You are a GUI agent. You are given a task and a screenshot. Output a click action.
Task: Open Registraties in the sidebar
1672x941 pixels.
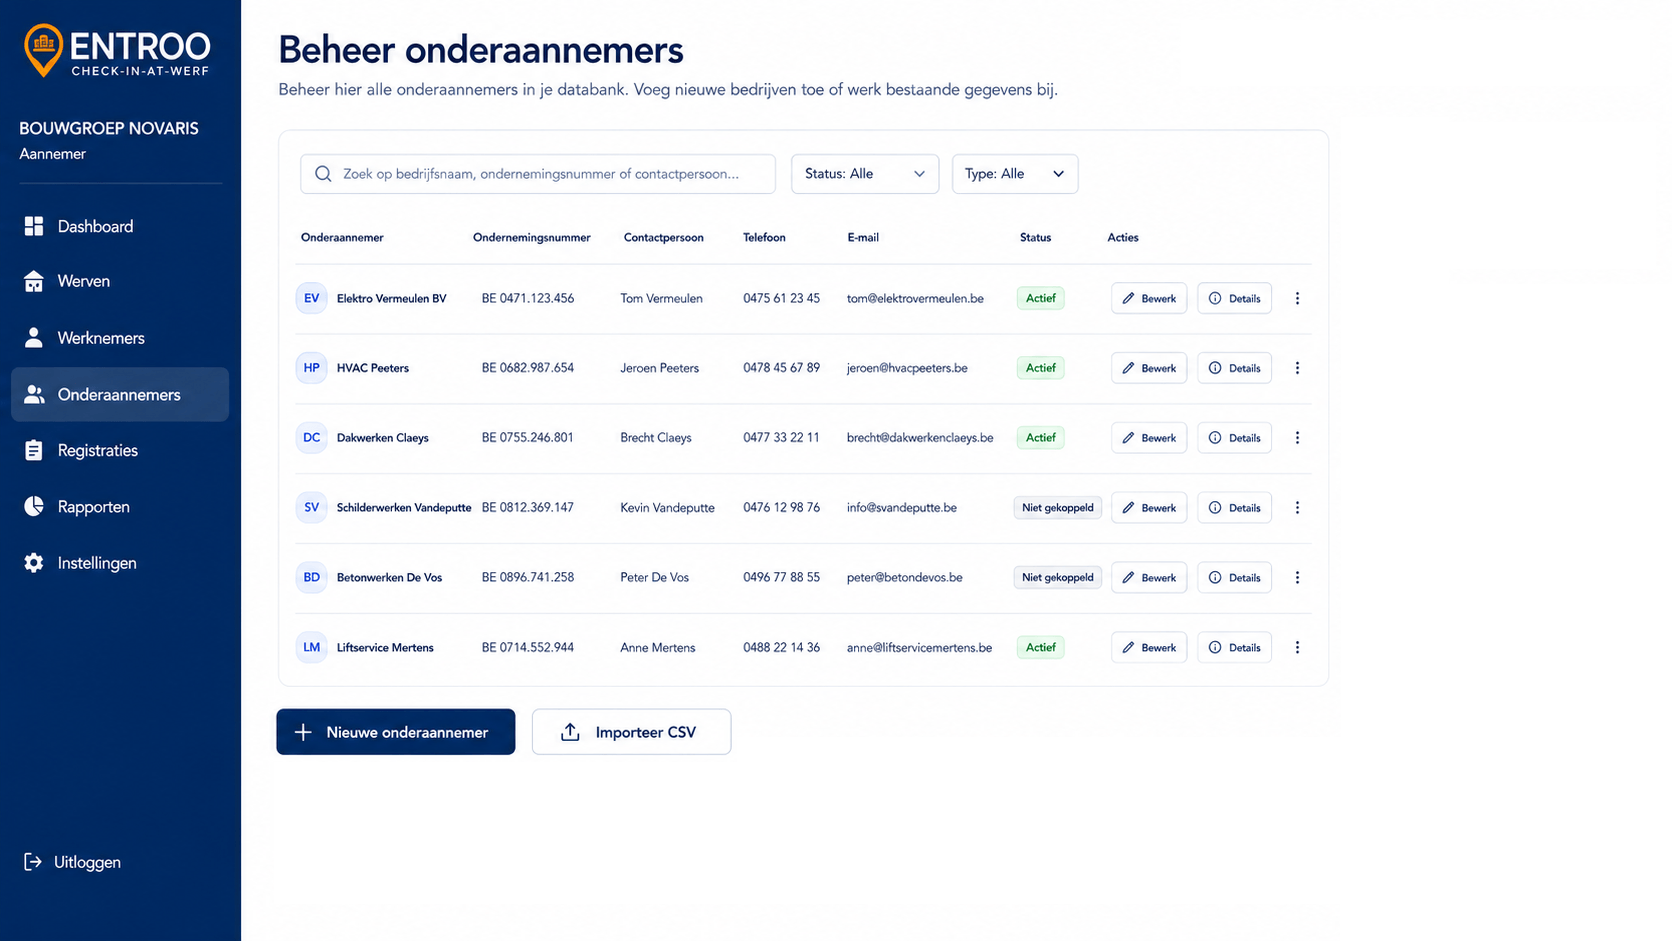(x=120, y=450)
